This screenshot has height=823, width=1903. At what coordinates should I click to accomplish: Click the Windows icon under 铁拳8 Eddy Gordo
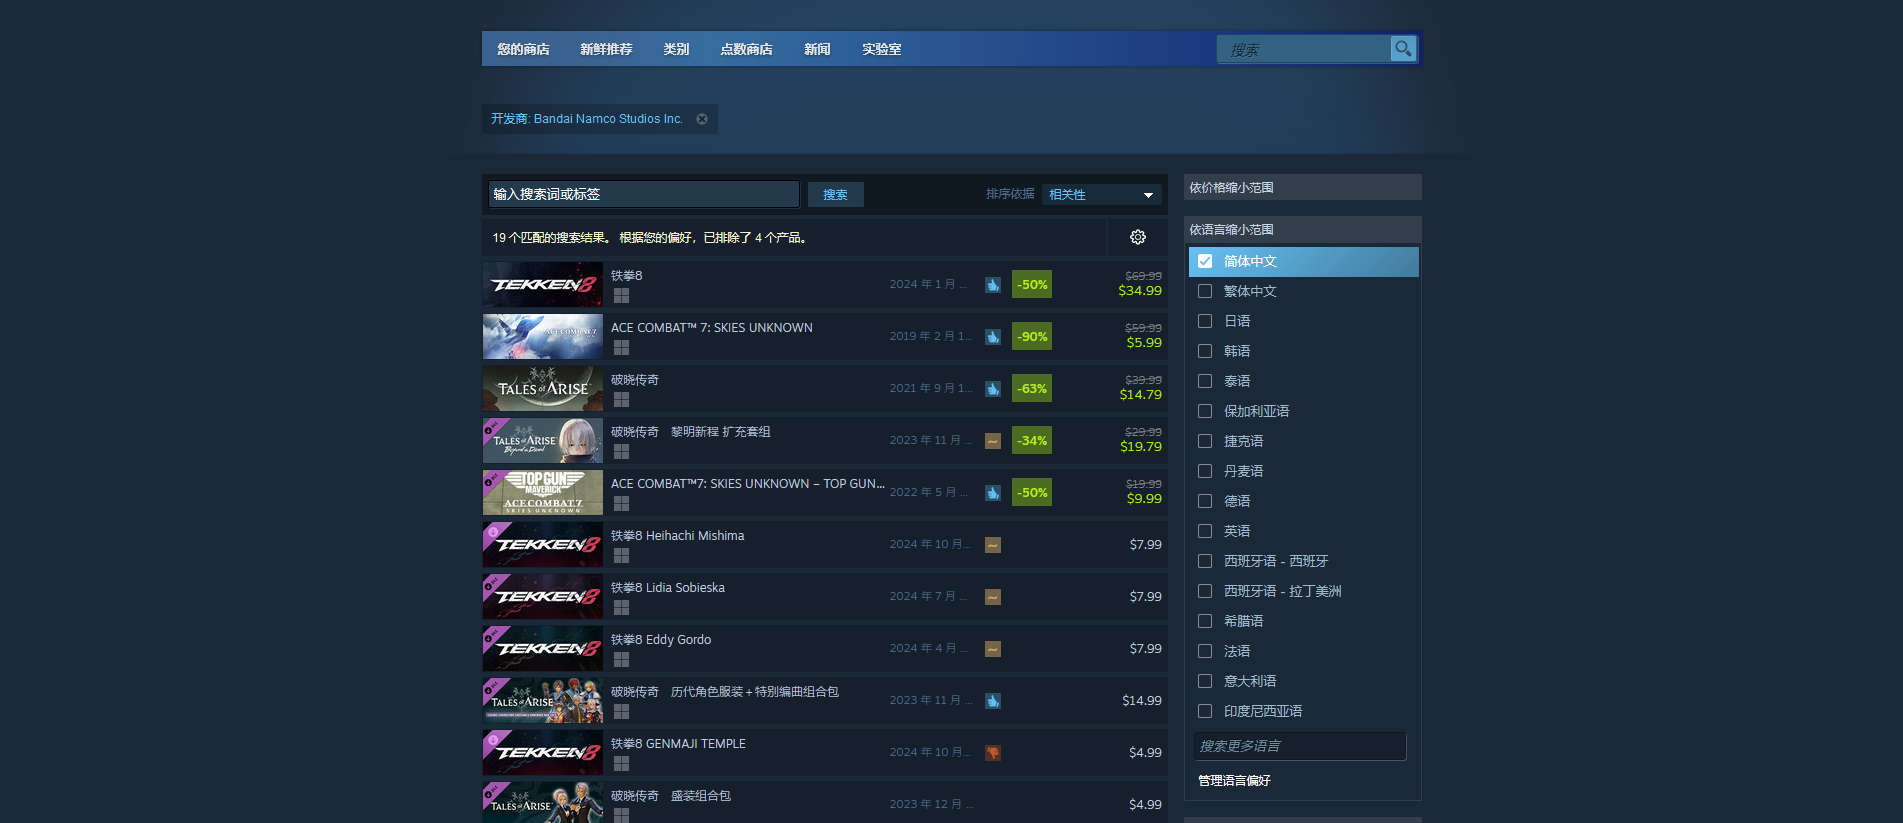coord(621,660)
